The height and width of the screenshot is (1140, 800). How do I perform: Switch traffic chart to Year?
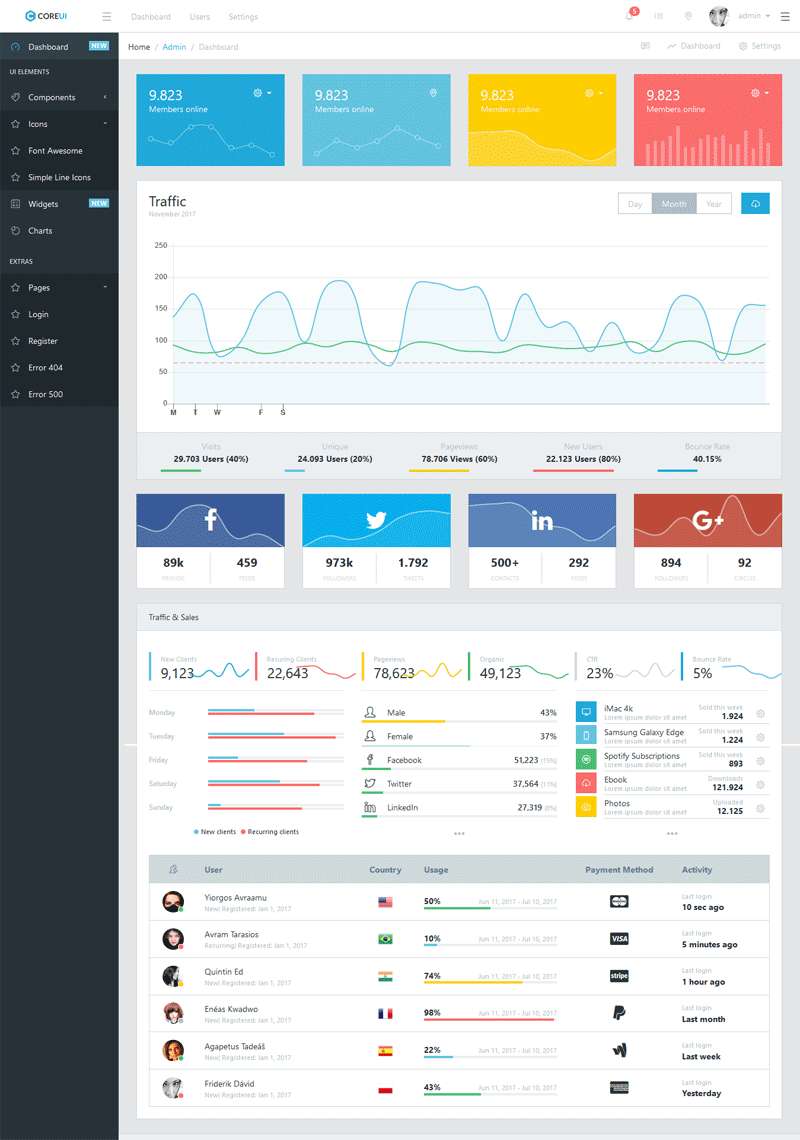pyautogui.click(x=714, y=204)
